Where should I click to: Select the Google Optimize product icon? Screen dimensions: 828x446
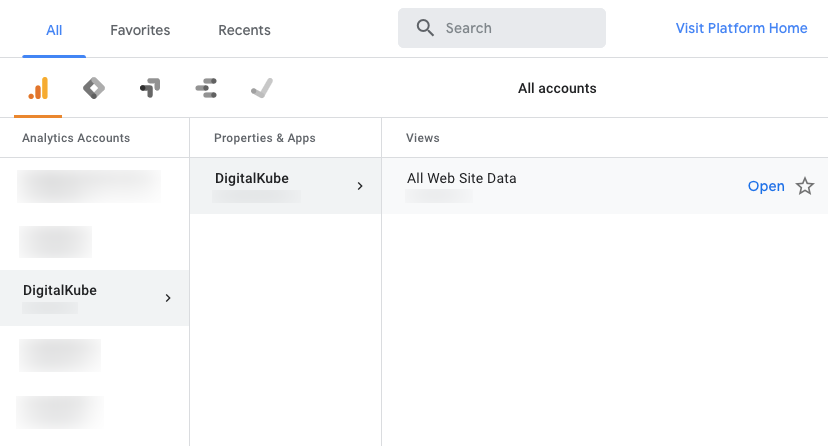coord(150,89)
